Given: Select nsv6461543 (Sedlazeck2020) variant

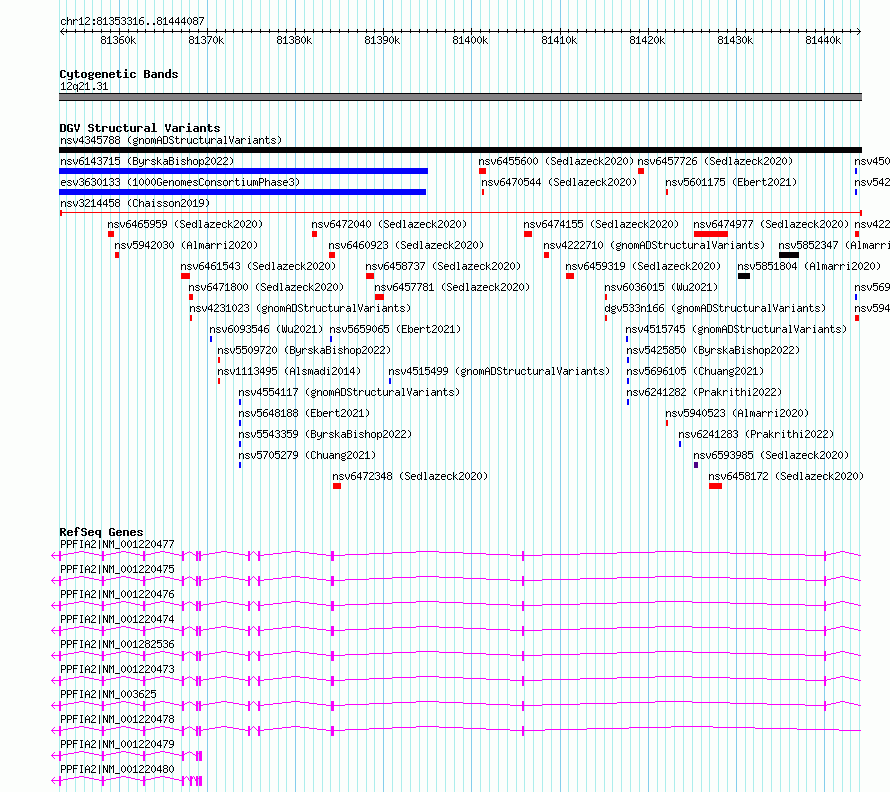Looking at the screenshot, I should (258, 266).
